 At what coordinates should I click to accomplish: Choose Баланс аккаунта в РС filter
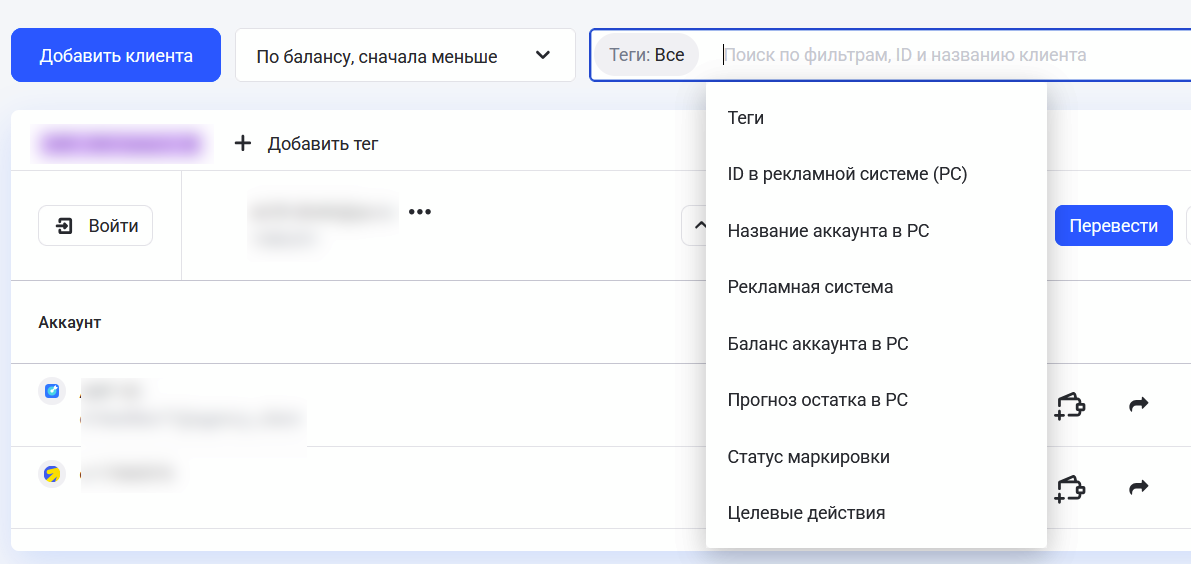876,344
